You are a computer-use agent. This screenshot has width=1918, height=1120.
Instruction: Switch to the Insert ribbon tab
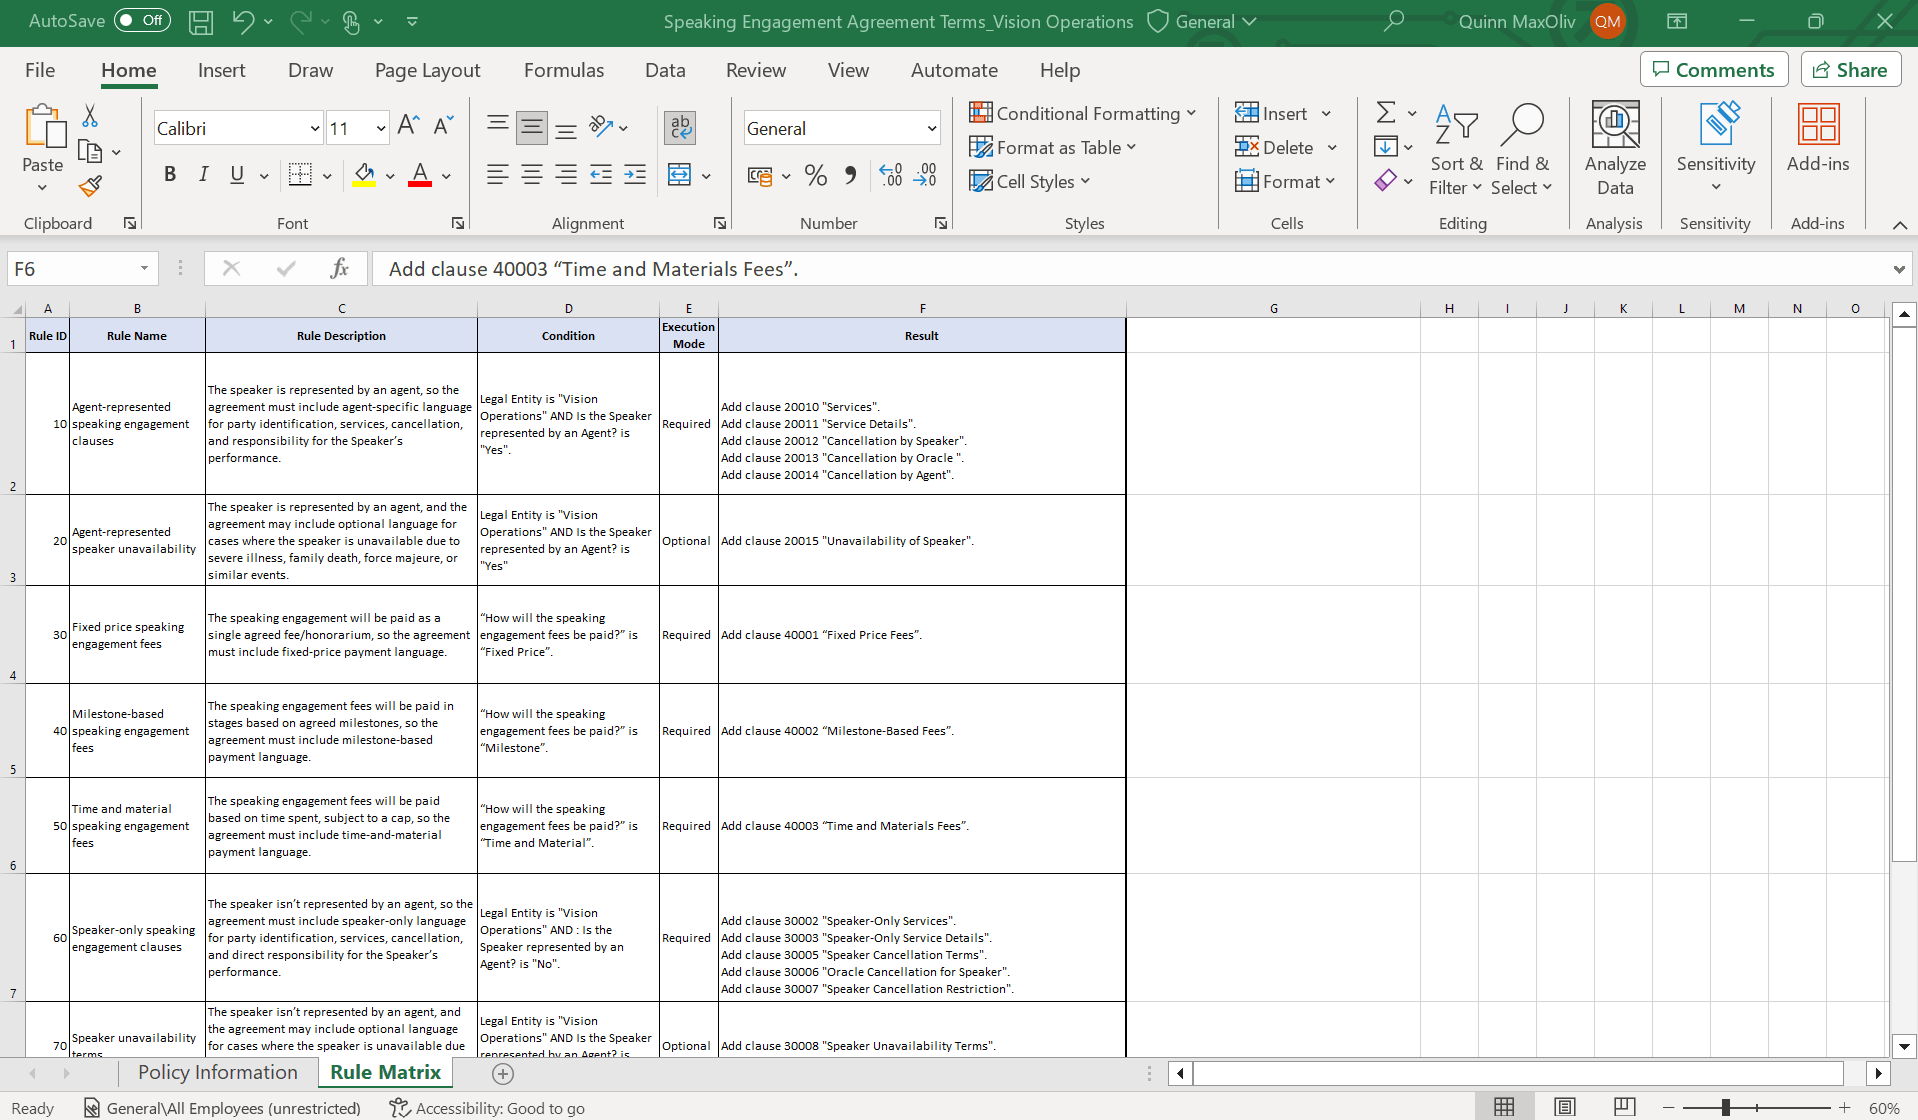point(221,70)
